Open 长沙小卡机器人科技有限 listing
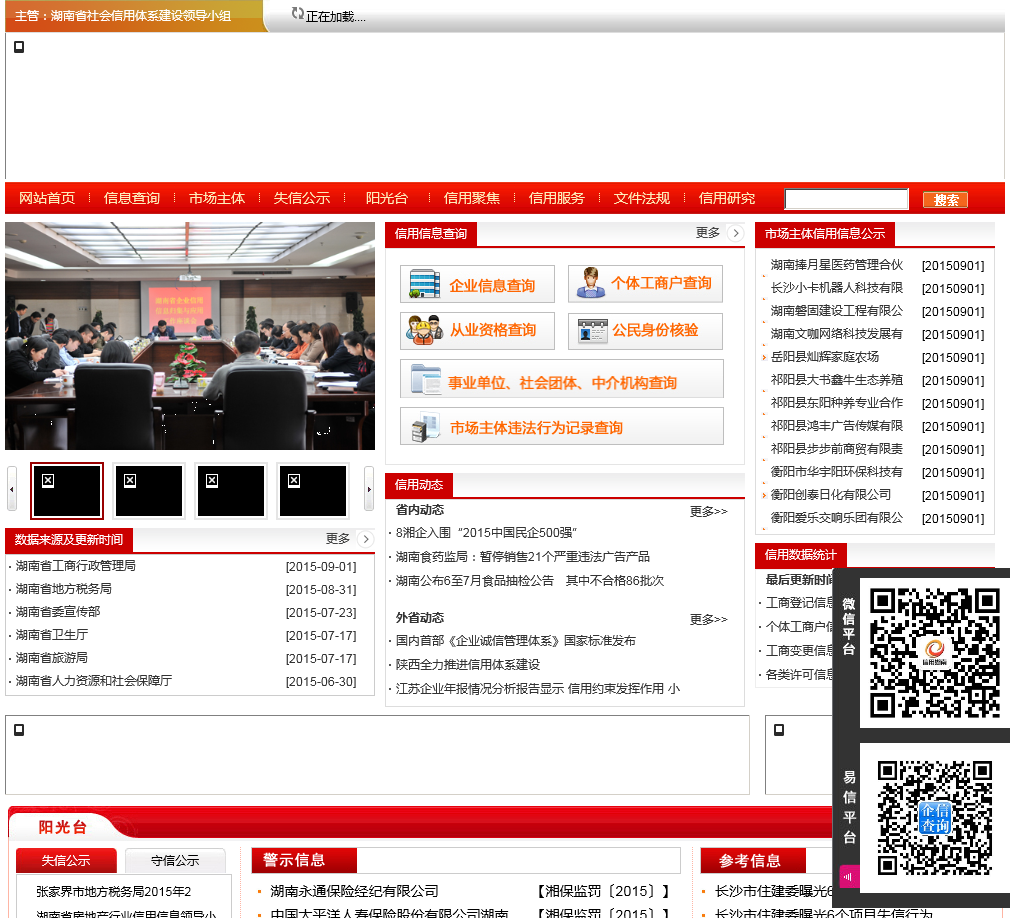 pos(837,288)
